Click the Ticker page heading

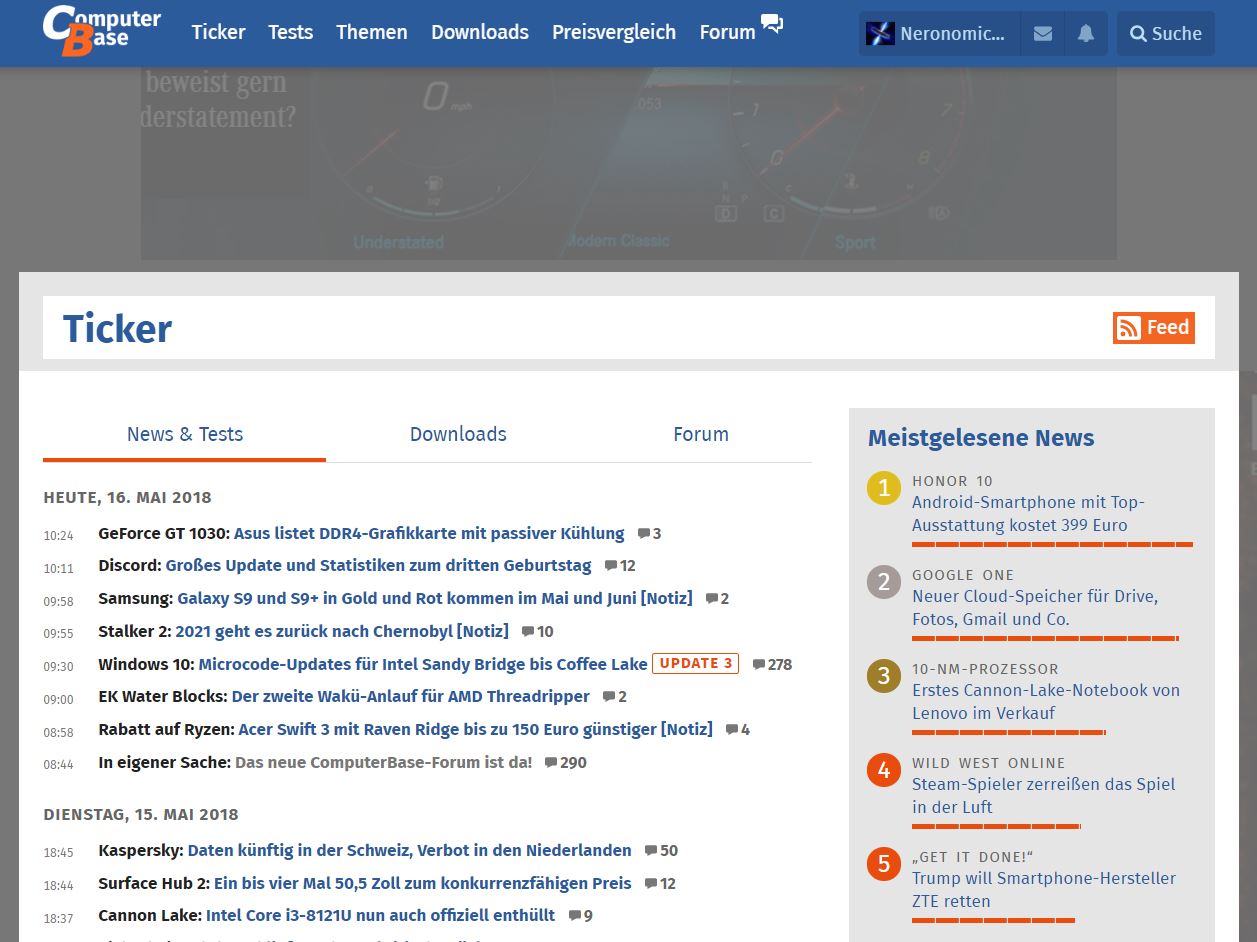[x=118, y=329]
